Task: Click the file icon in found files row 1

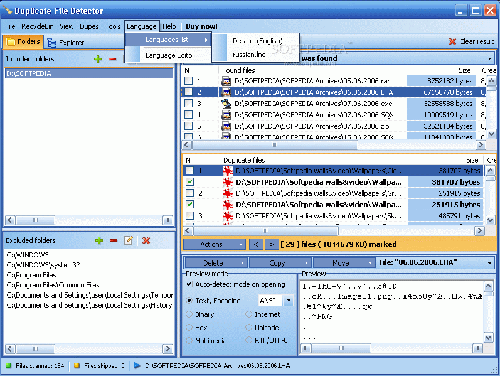Action: click(x=226, y=81)
